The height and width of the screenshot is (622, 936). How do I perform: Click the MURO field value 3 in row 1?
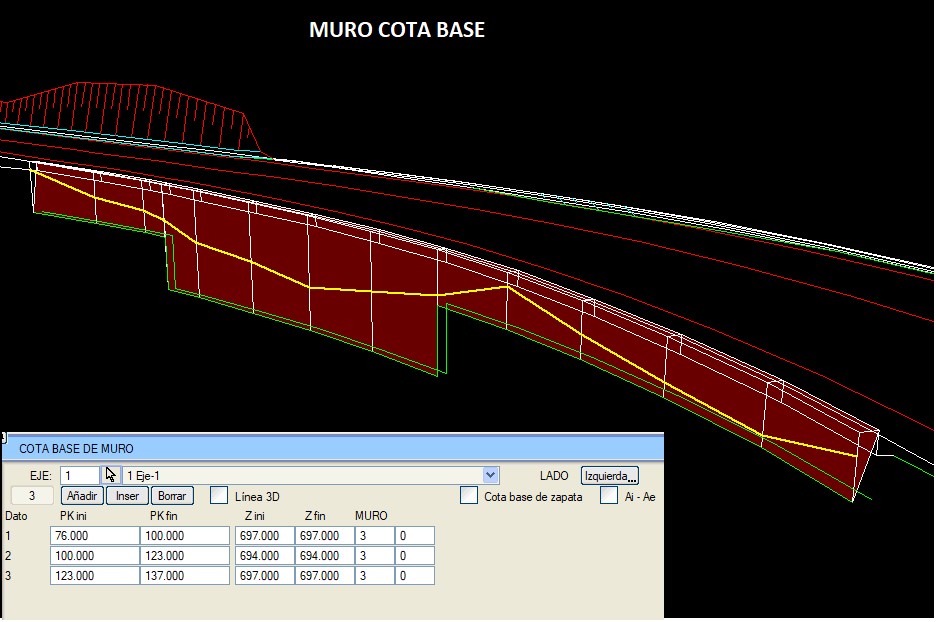tap(375, 535)
